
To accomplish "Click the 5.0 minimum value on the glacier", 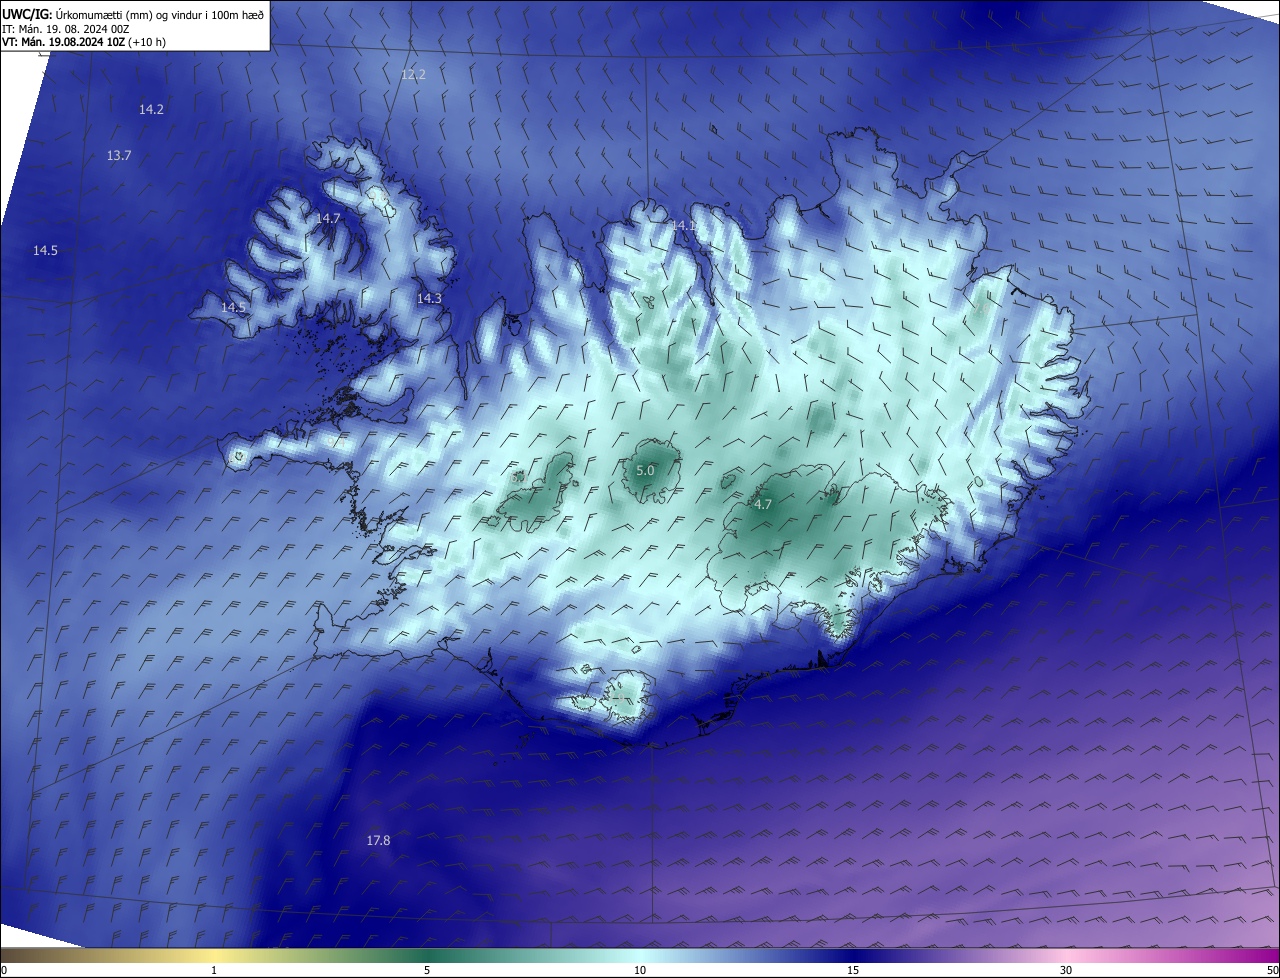I will [645, 471].
